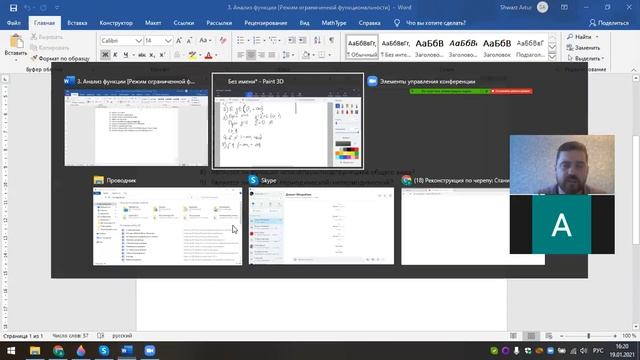640x360 pixels.
Task: Open Chrome from the taskbar
Action: click(x=58, y=351)
